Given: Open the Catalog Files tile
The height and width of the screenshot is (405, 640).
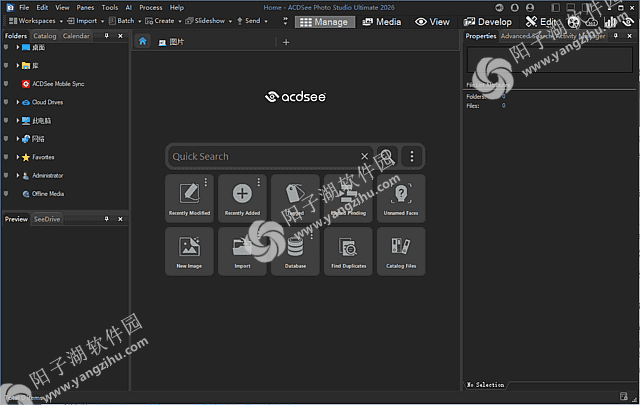Looking at the screenshot, I should [x=401, y=251].
